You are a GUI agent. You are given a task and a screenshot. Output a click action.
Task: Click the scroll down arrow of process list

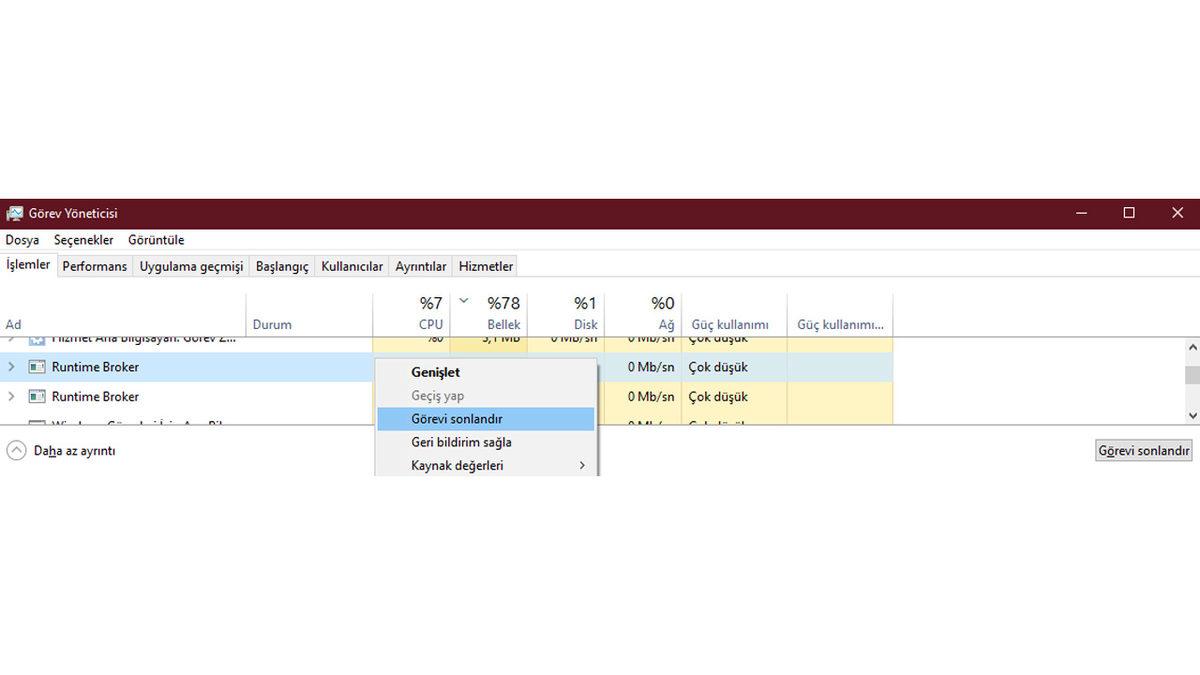coord(1191,415)
